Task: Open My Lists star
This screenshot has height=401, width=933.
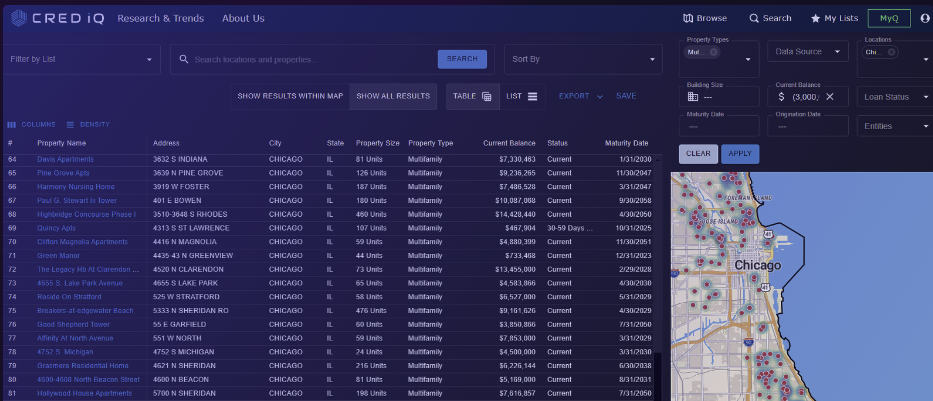Action: (815, 18)
